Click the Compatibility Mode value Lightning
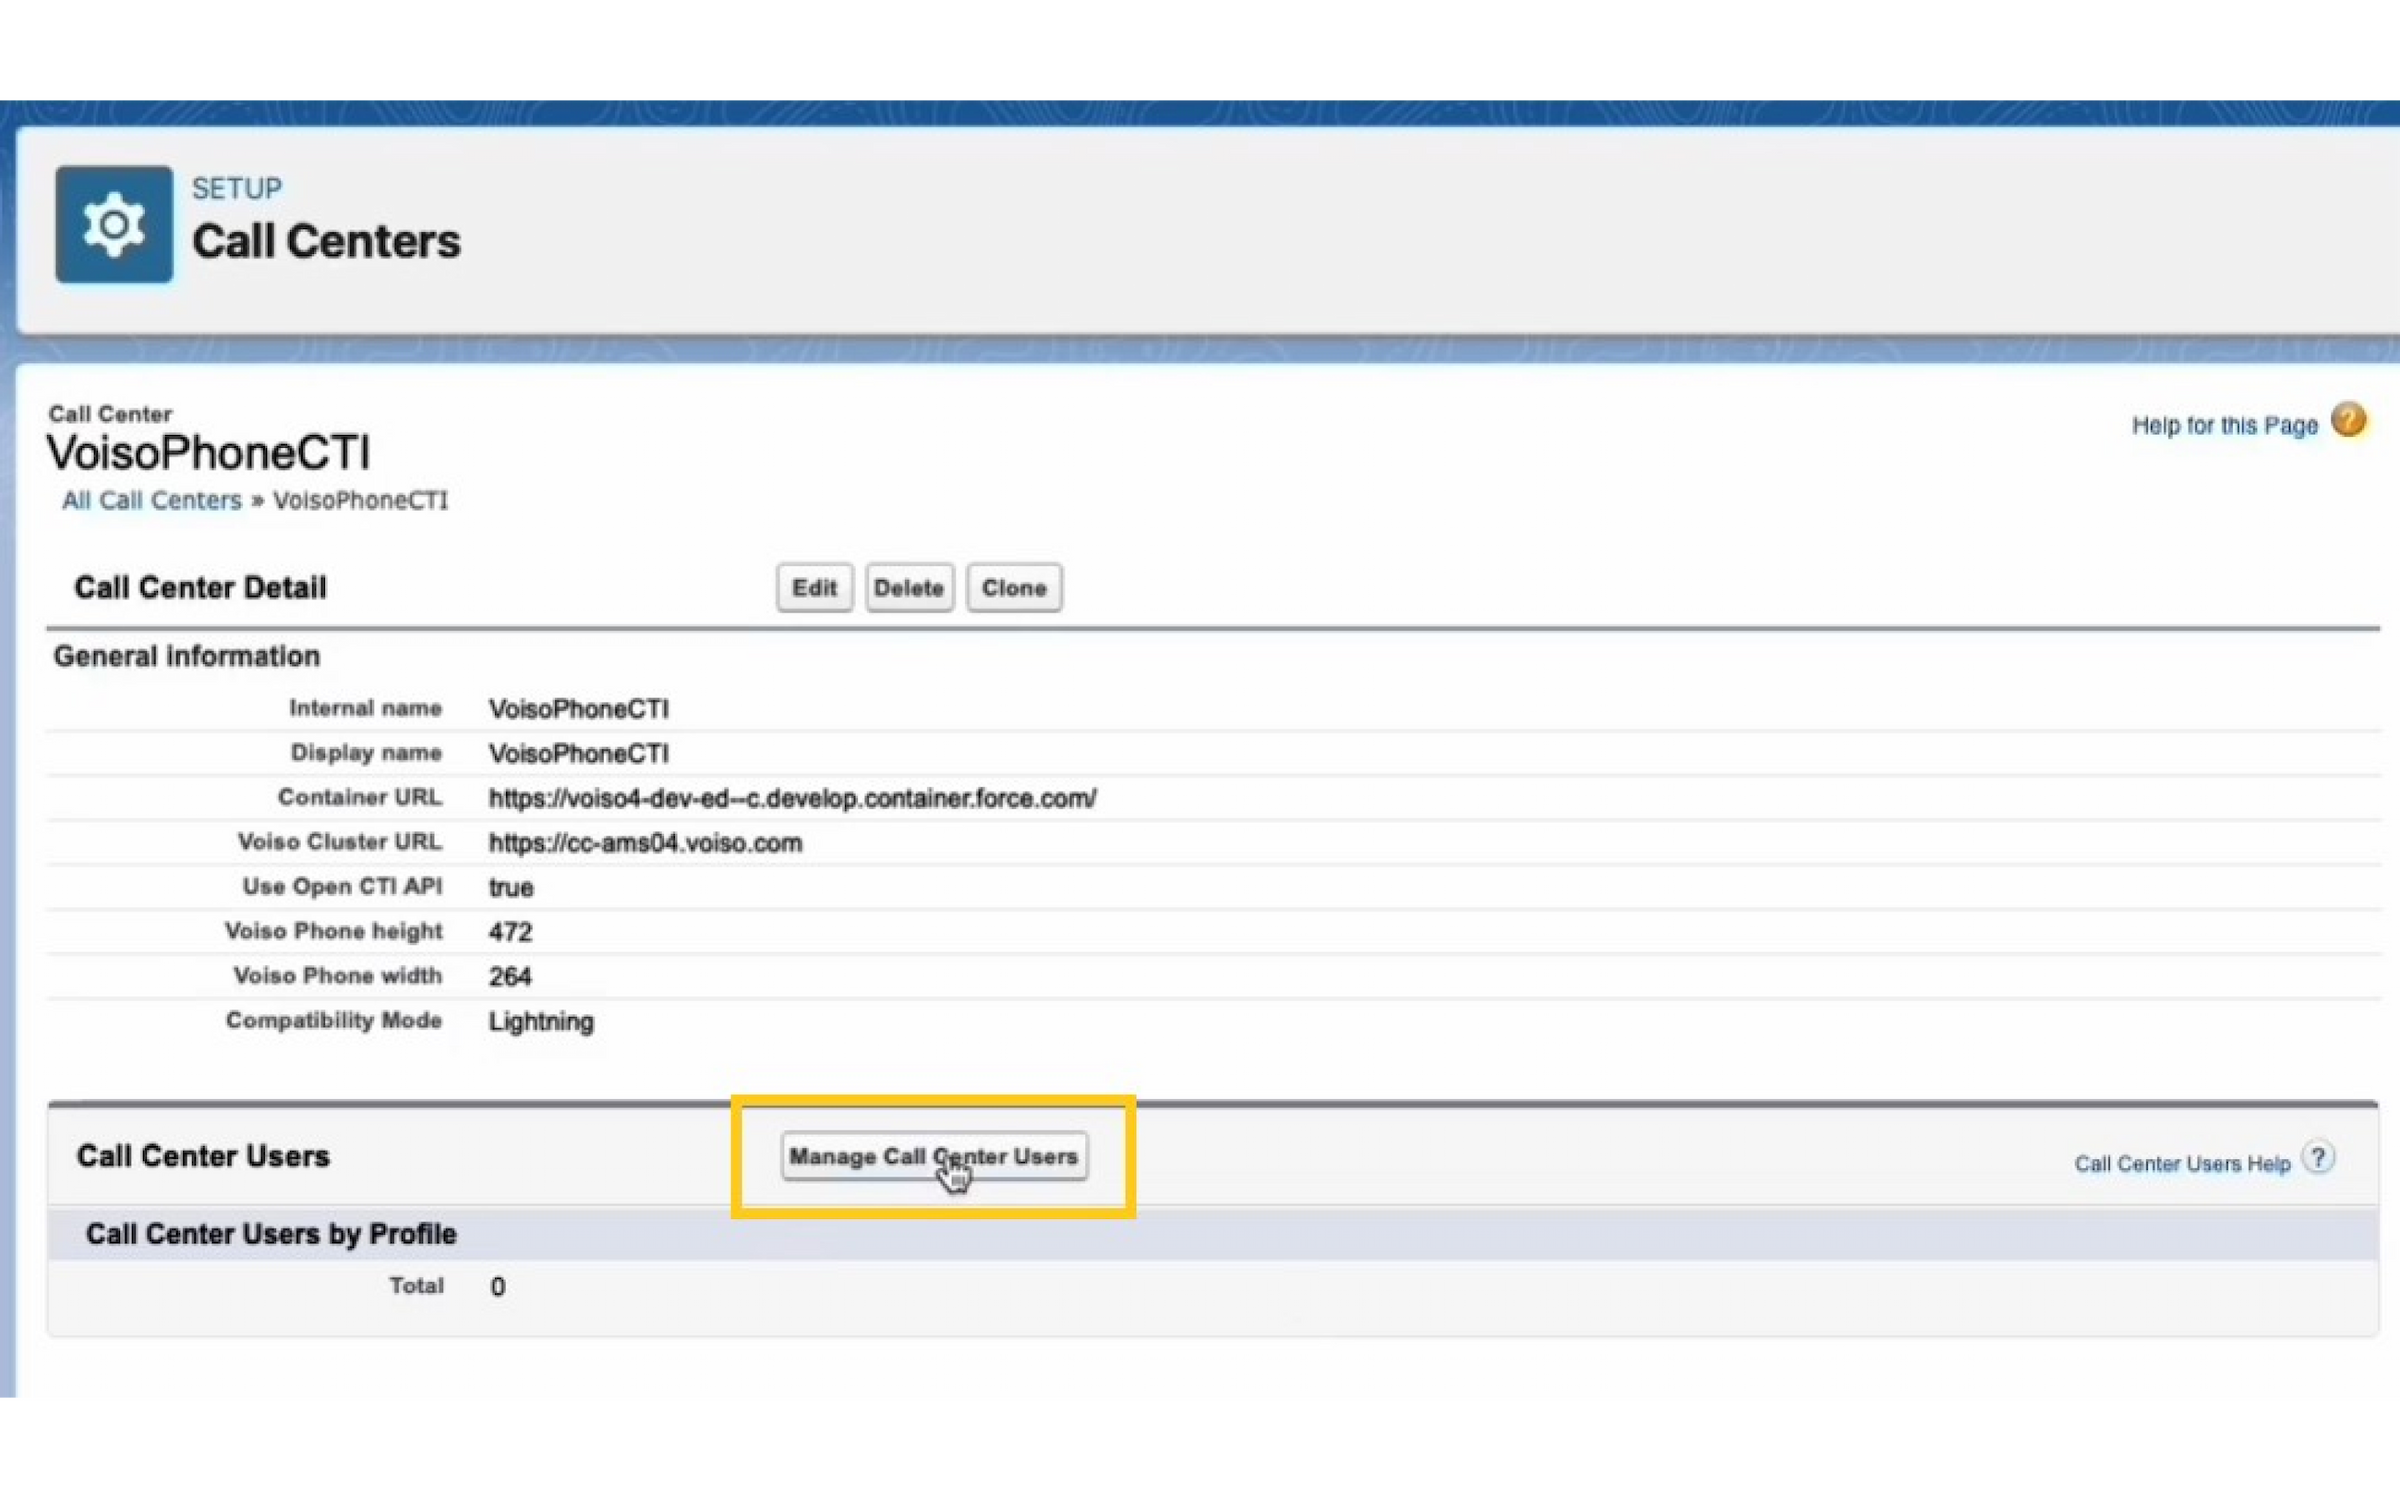Image resolution: width=2400 pixels, height=1498 pixels. point(541,1022)
